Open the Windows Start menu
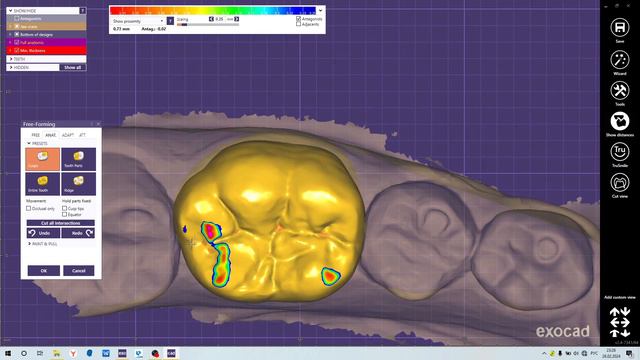The width and height of the screenshot is (640, 360). 8,353
